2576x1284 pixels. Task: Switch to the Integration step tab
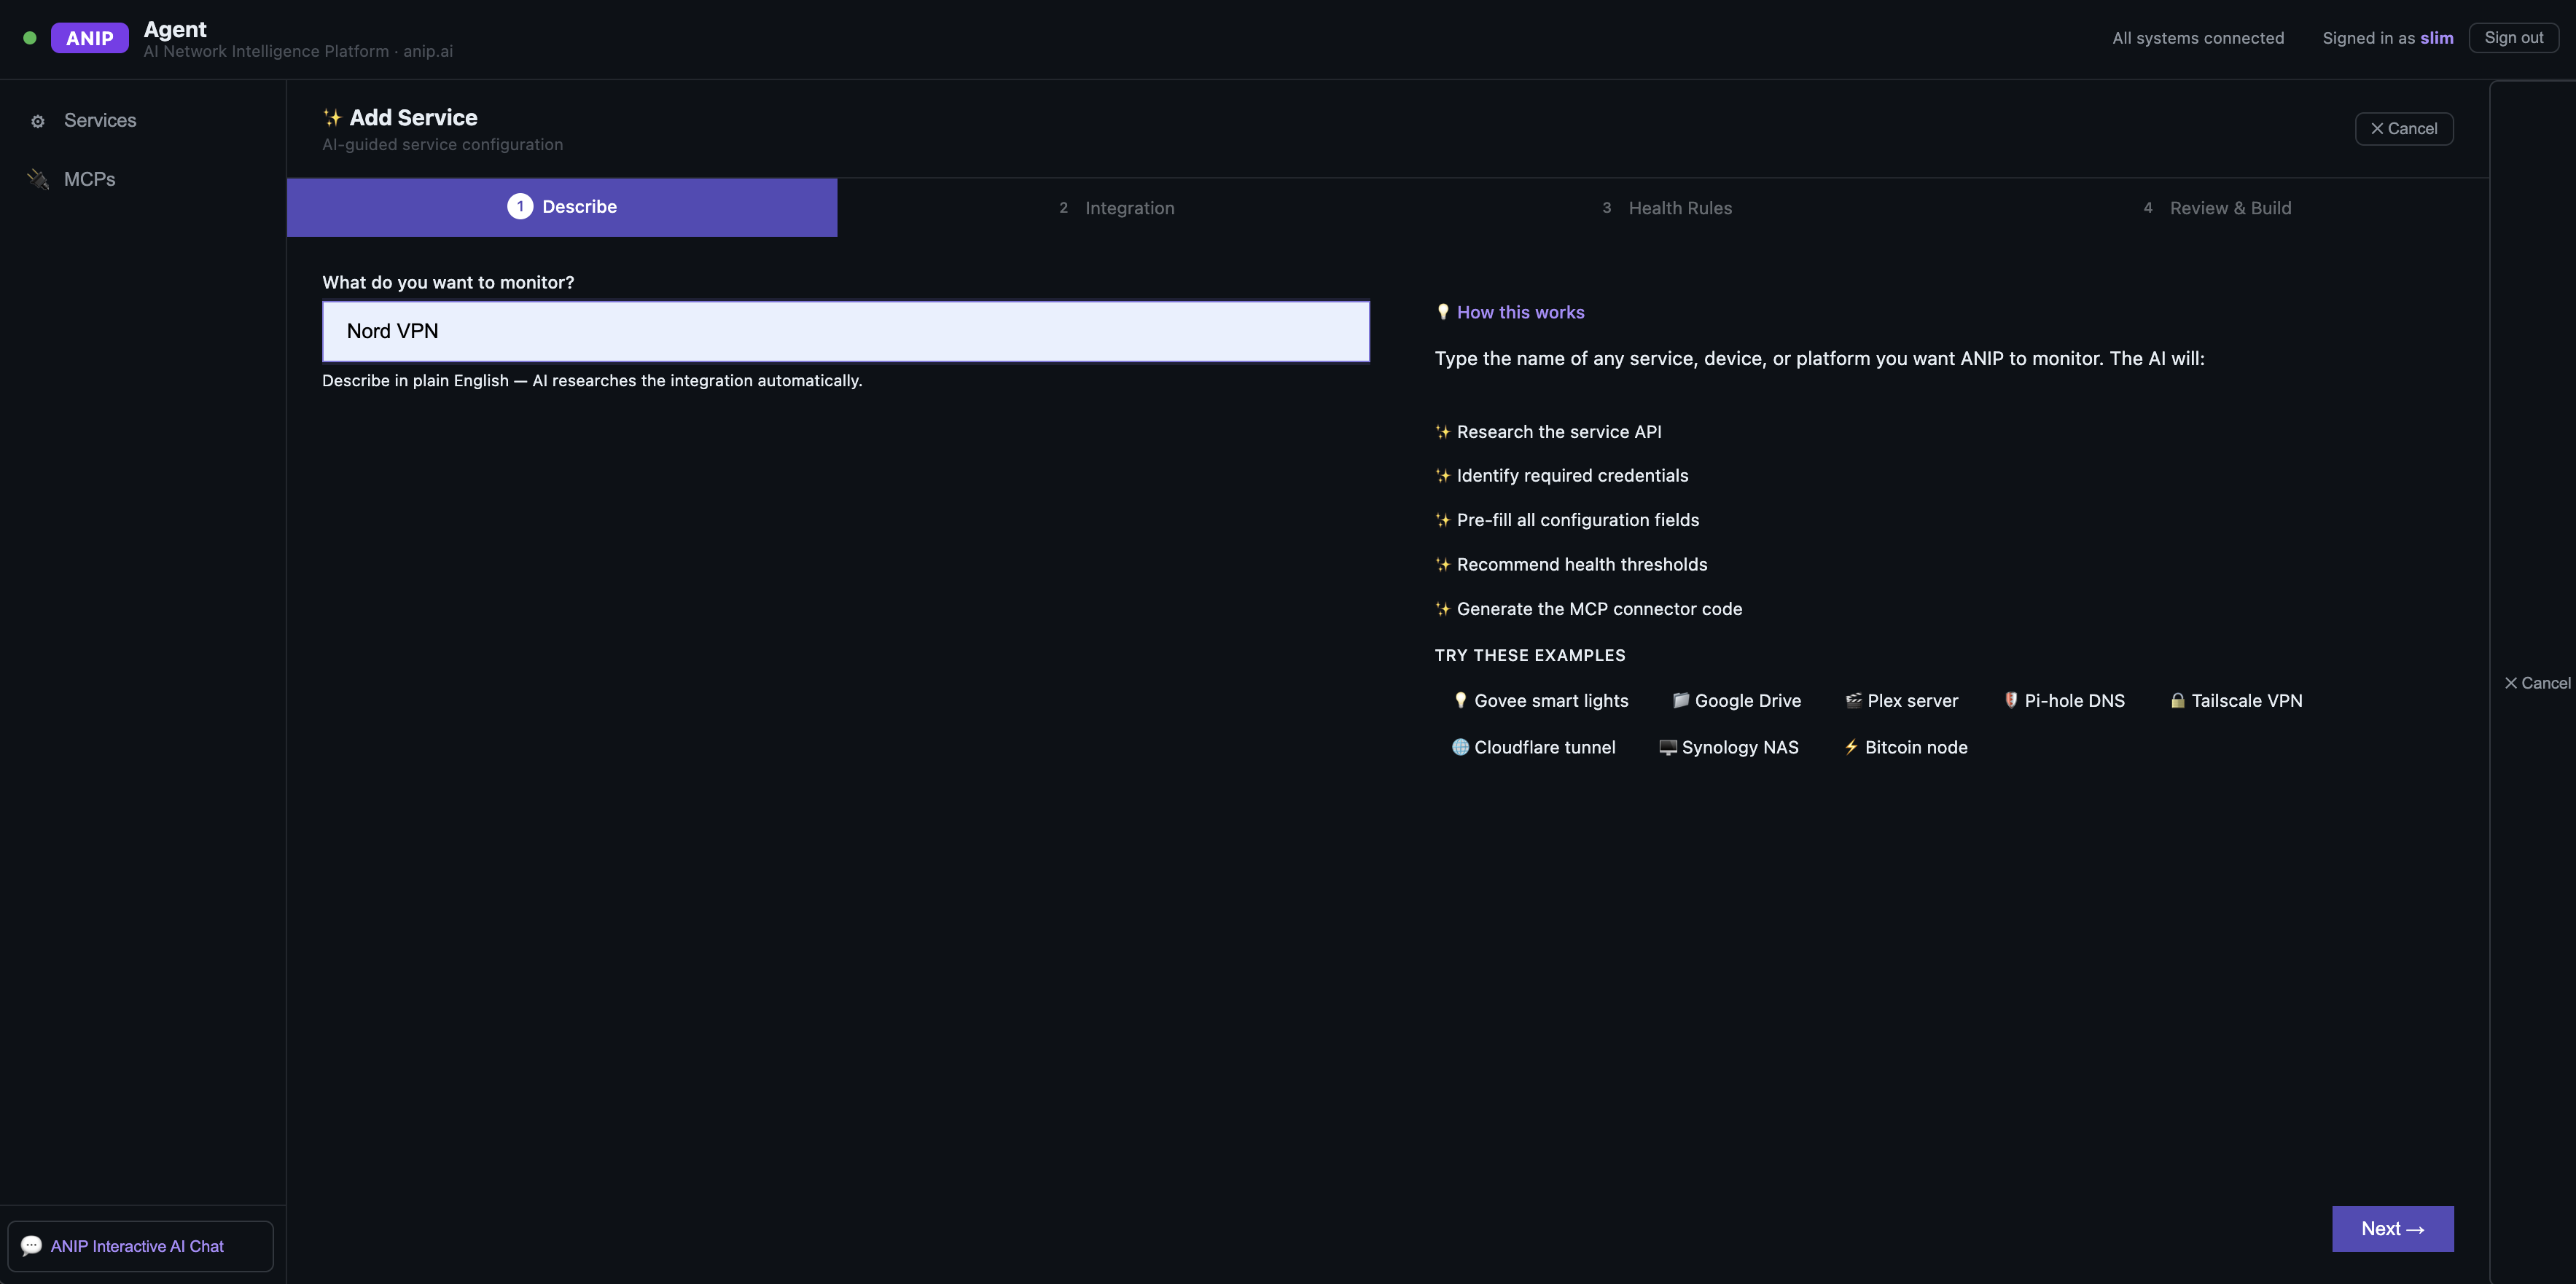[1116, 208]
